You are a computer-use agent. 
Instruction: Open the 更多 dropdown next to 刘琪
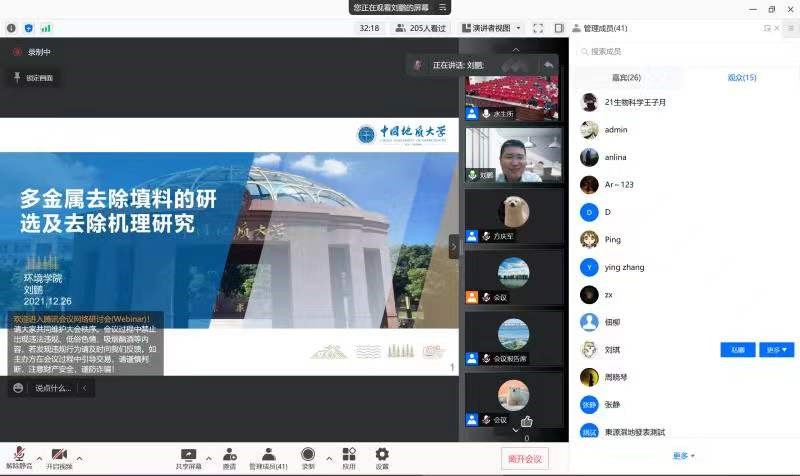pos(774,350)
